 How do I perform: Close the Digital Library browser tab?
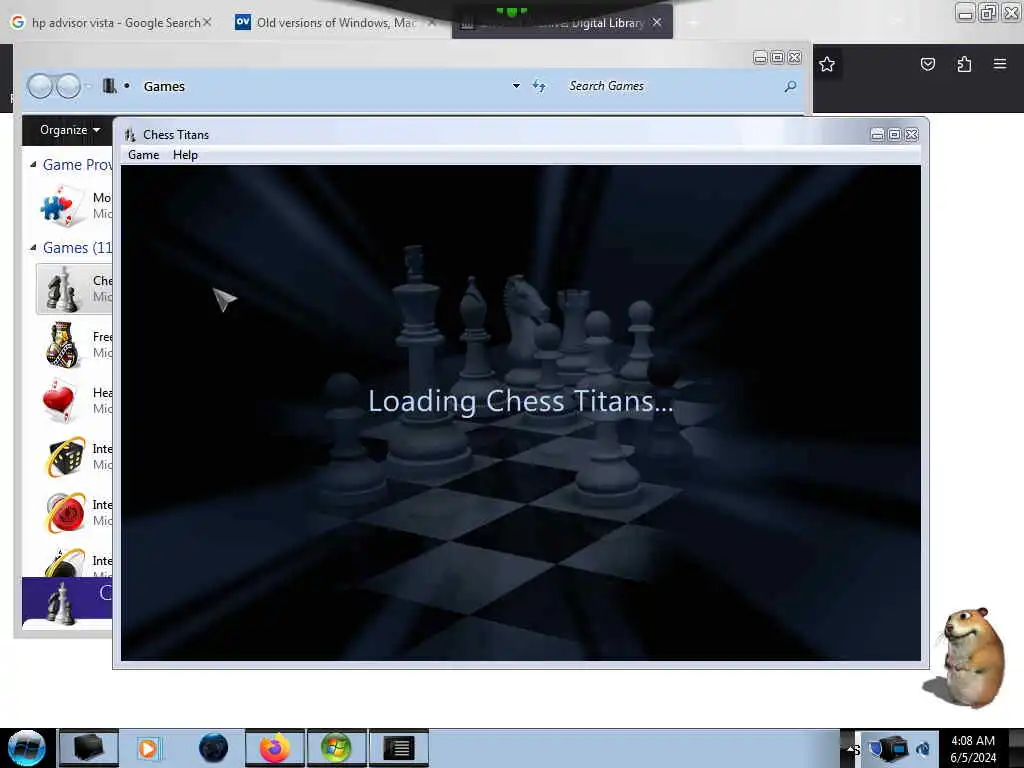657,23
